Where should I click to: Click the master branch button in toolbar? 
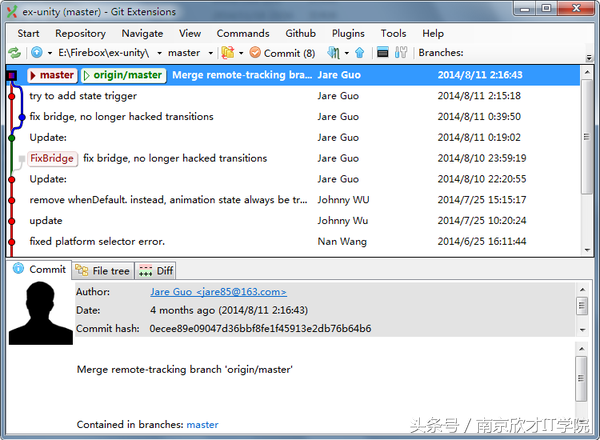coord(184,53)
